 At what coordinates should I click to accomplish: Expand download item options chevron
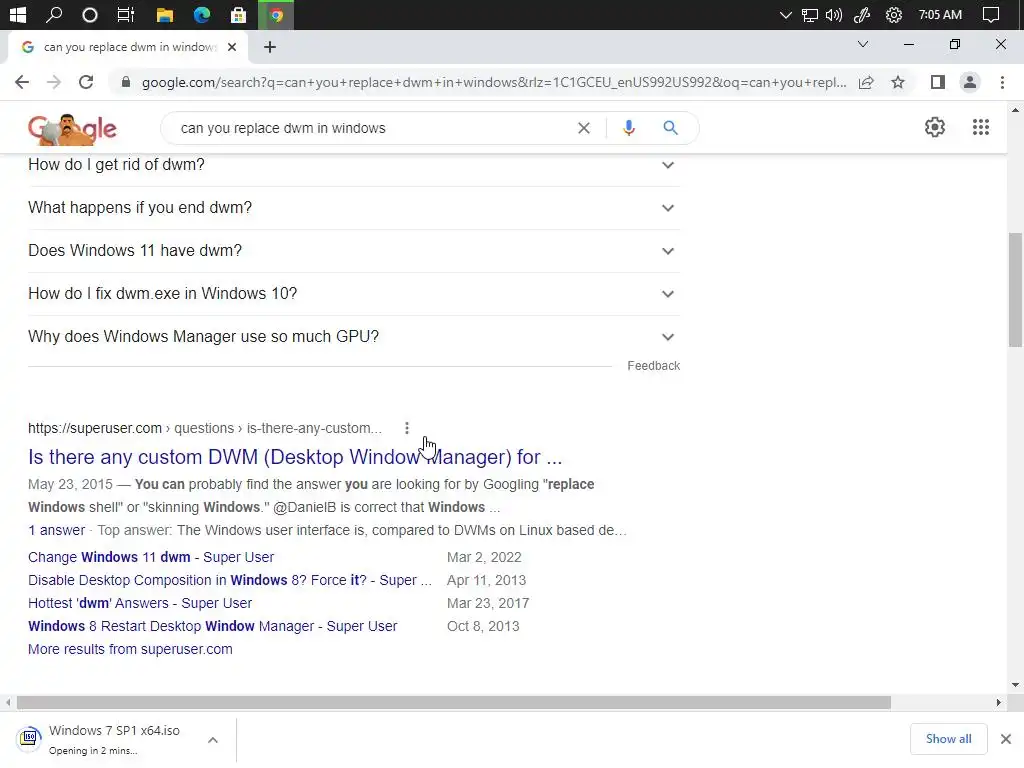pyautogui.click(x=213, y=740)
